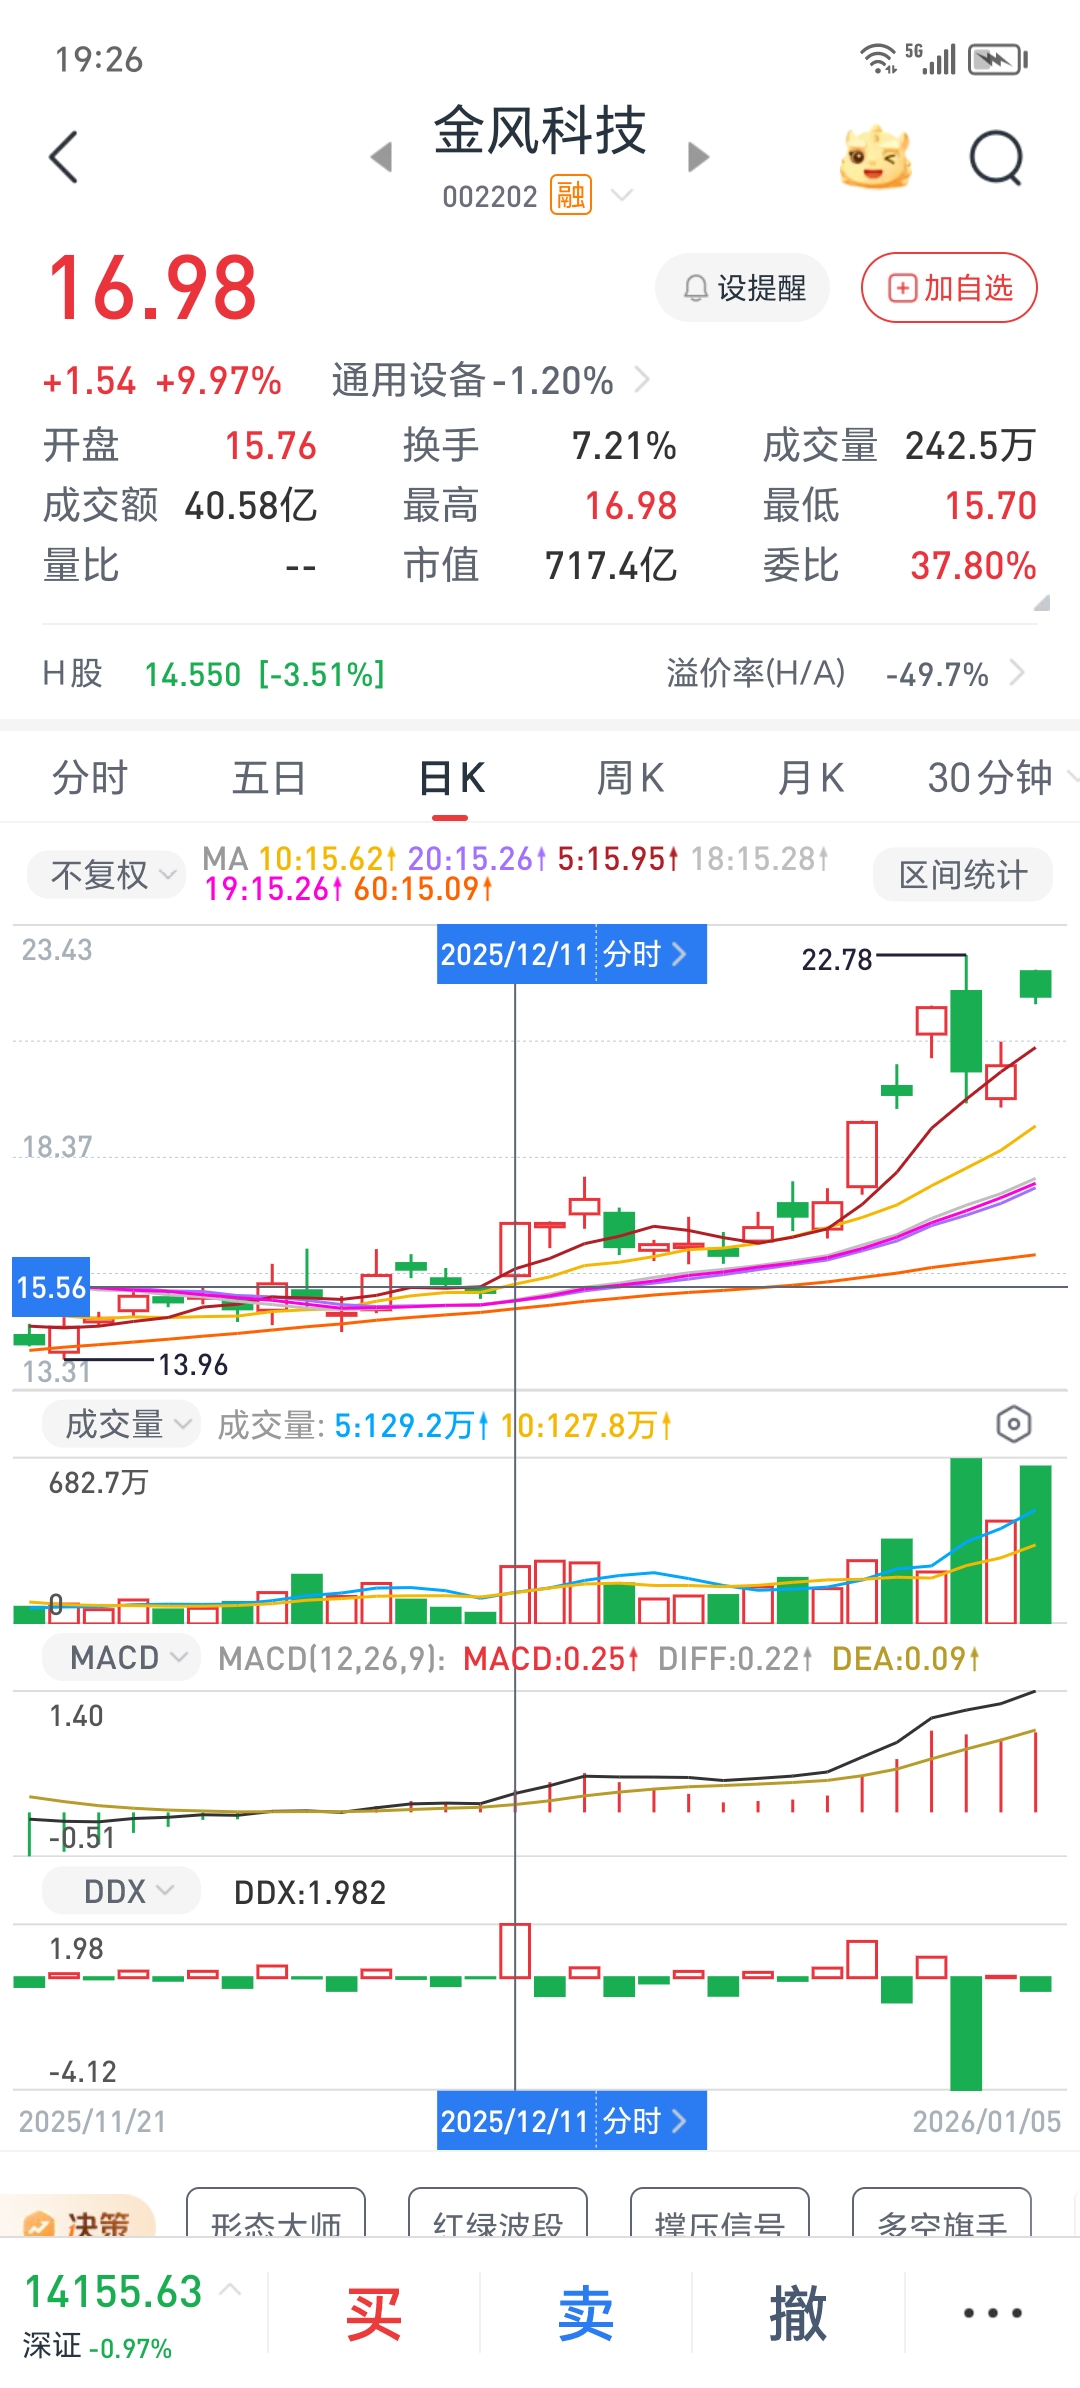1080x2388 pixels.
Task: Tap the 买 buy button
Action: tap(374, 2313)
